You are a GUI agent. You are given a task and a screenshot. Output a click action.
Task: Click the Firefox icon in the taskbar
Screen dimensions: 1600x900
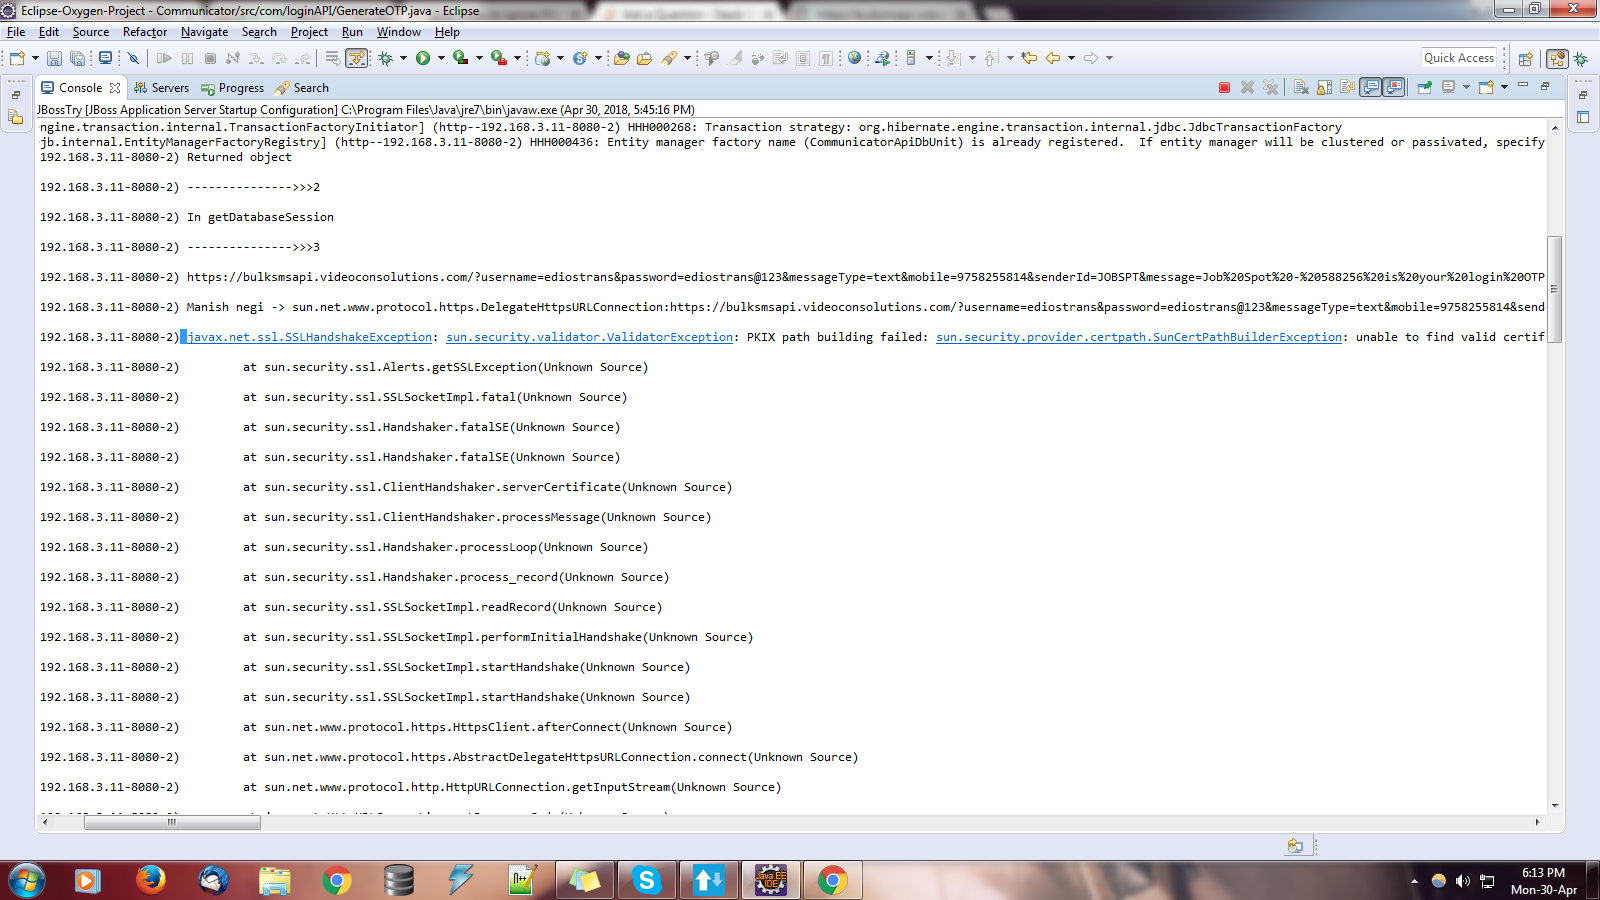150,880
